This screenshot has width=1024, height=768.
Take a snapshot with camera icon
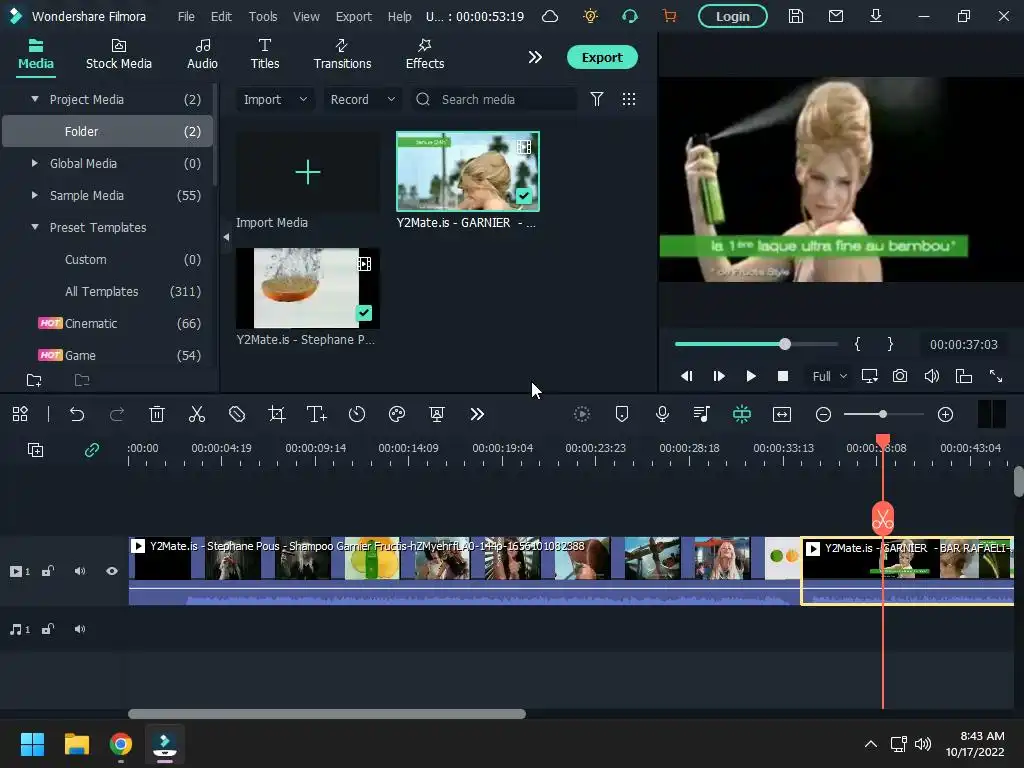tap(900, 376)
